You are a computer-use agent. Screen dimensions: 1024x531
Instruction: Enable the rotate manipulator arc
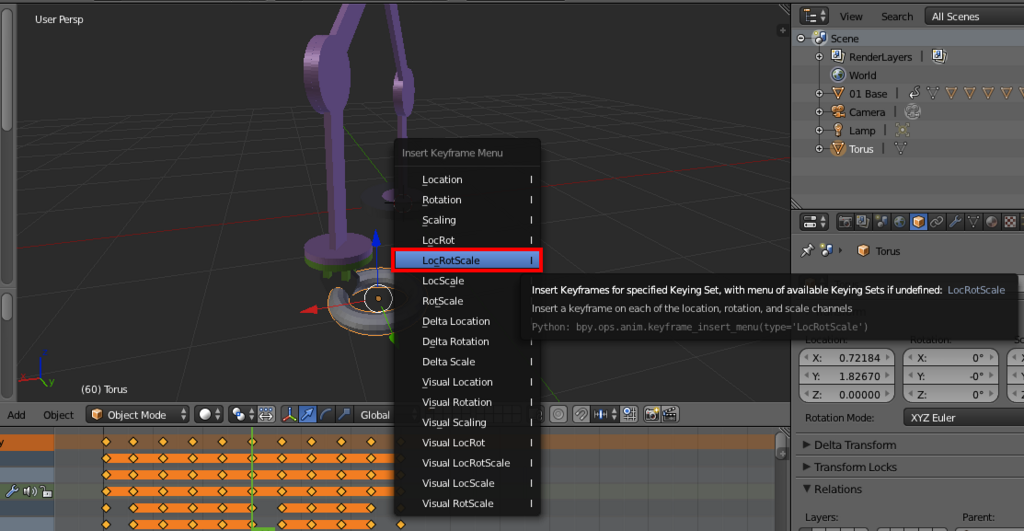click(x=325, y=414)
